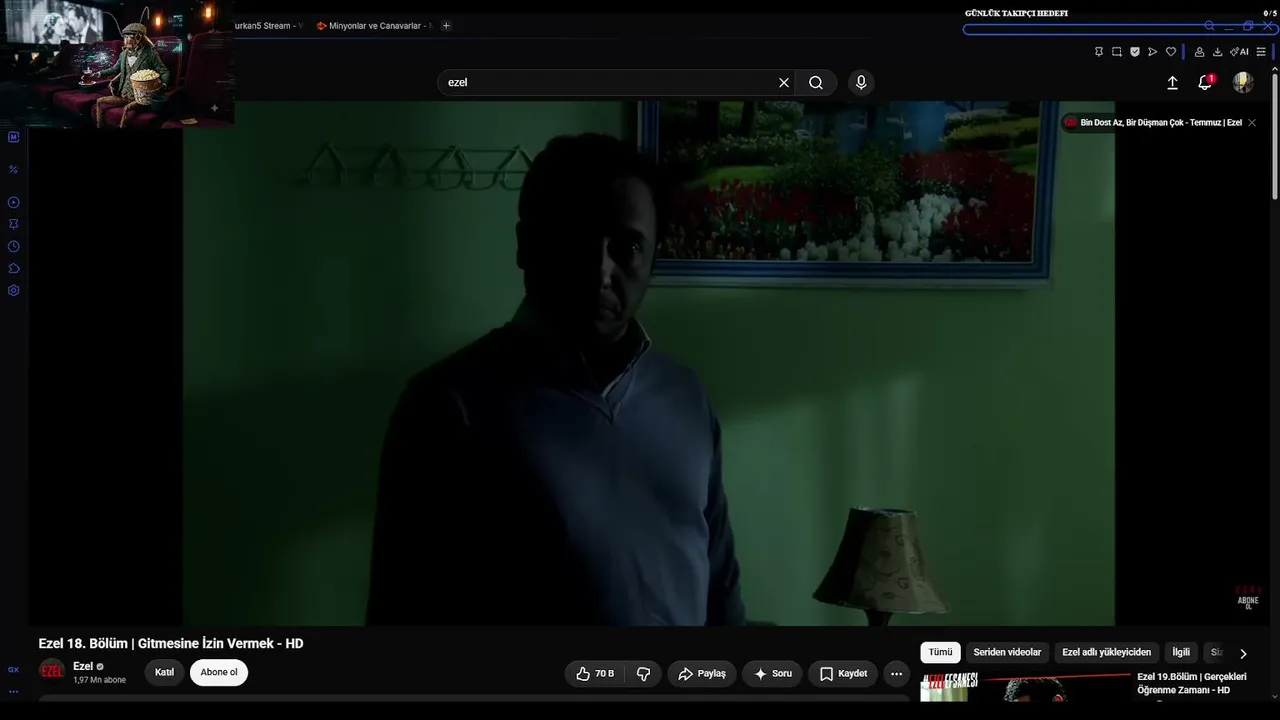Viewport: 1280px width, 720px height.
Task: Click the Abone ol subscribe button
Action: [x=219, y=673]
